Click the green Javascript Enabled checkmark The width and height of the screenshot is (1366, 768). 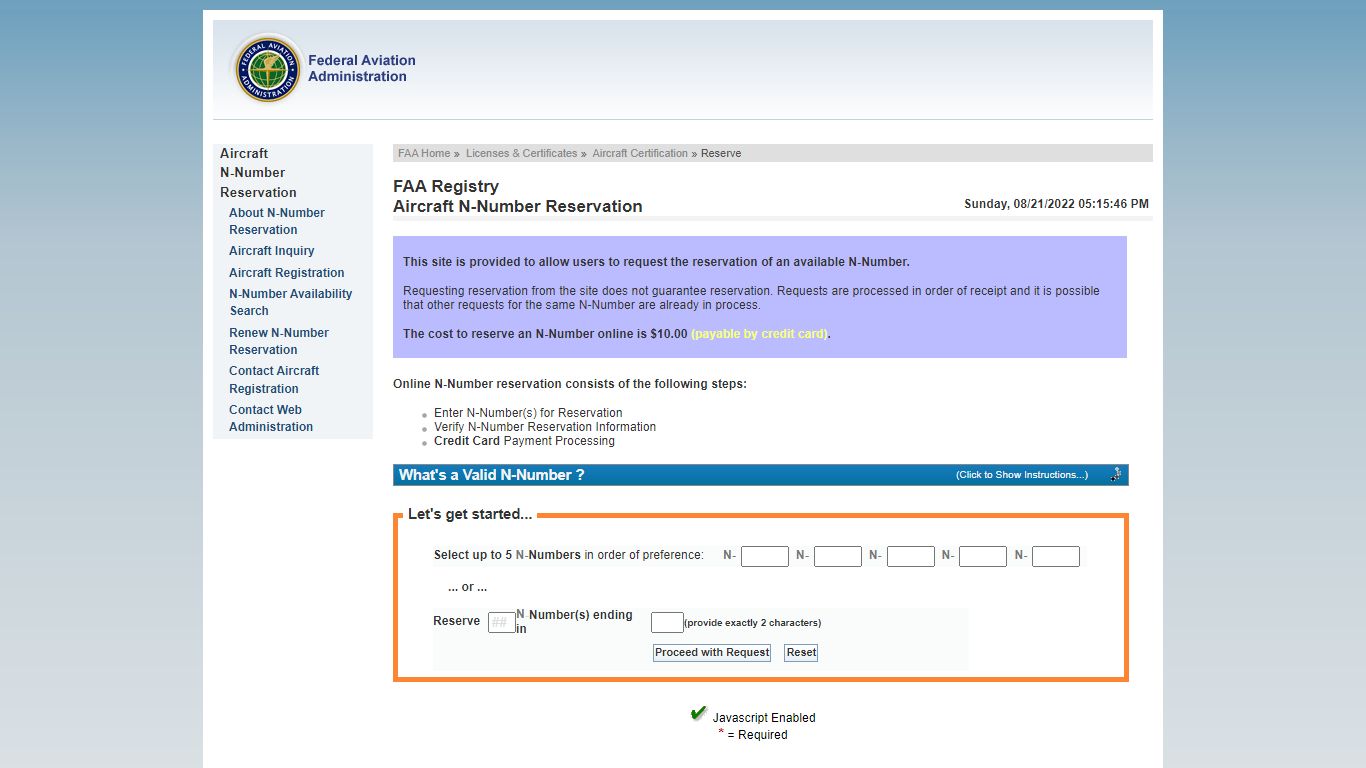(699, 714)
